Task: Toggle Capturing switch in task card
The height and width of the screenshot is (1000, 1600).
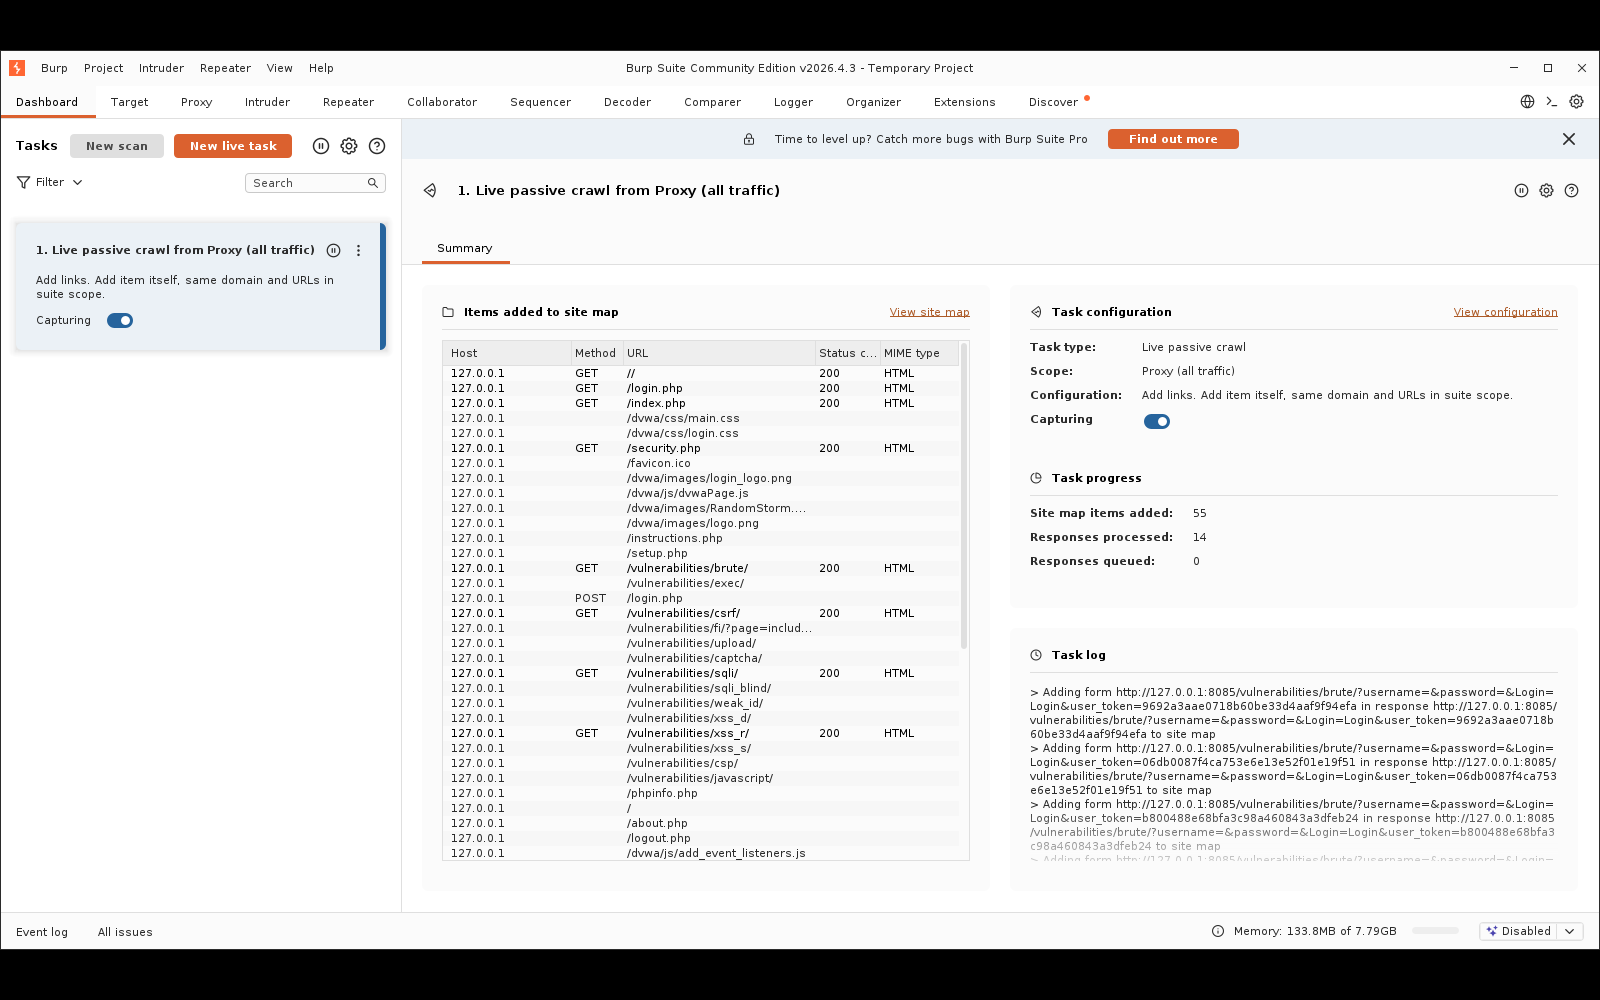Action: pyautogui.click(x=120, y=321)
